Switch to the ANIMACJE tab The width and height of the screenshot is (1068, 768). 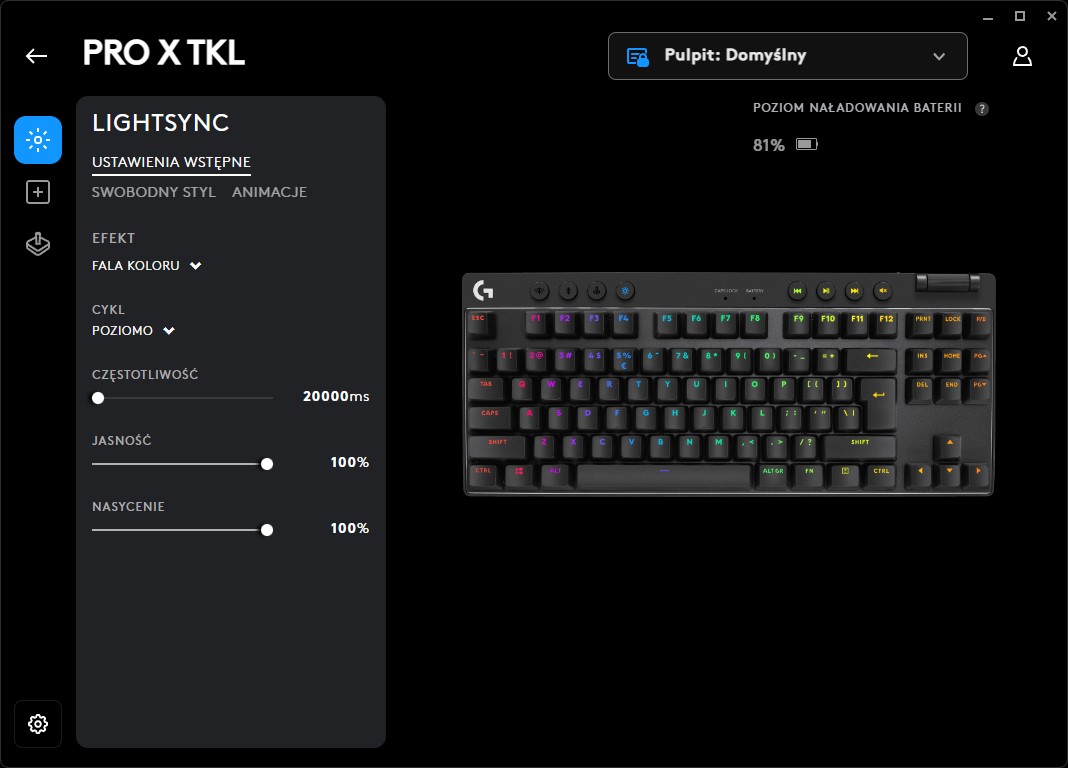coord(269,192)
